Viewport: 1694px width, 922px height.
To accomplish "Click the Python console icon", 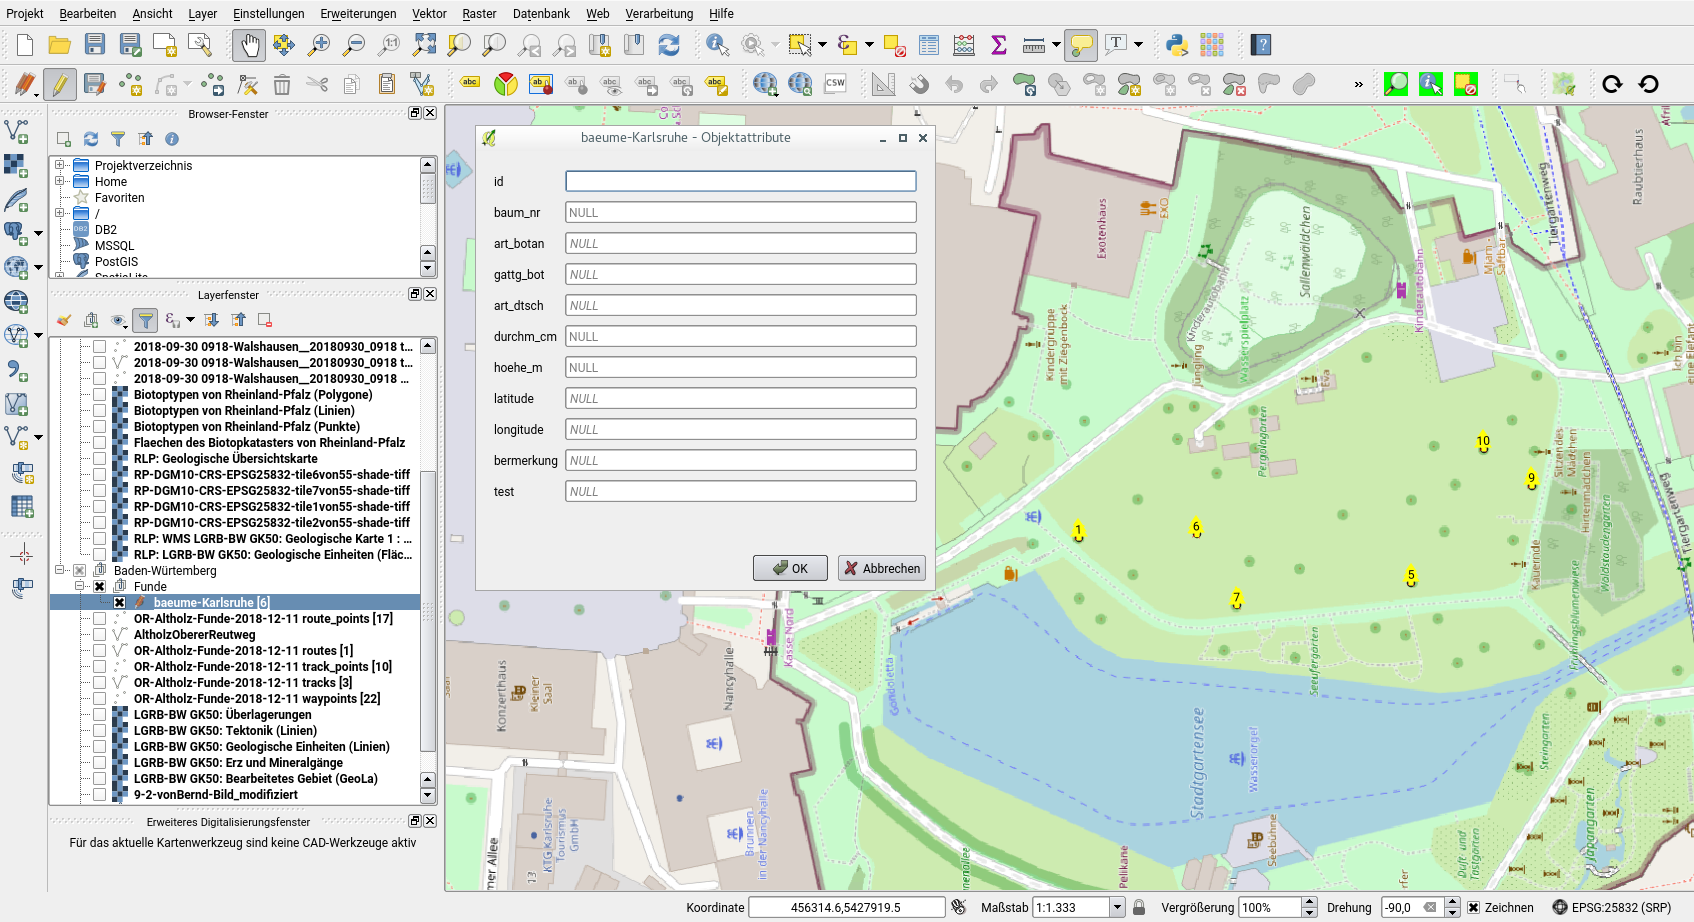I will pos(1177,45).
